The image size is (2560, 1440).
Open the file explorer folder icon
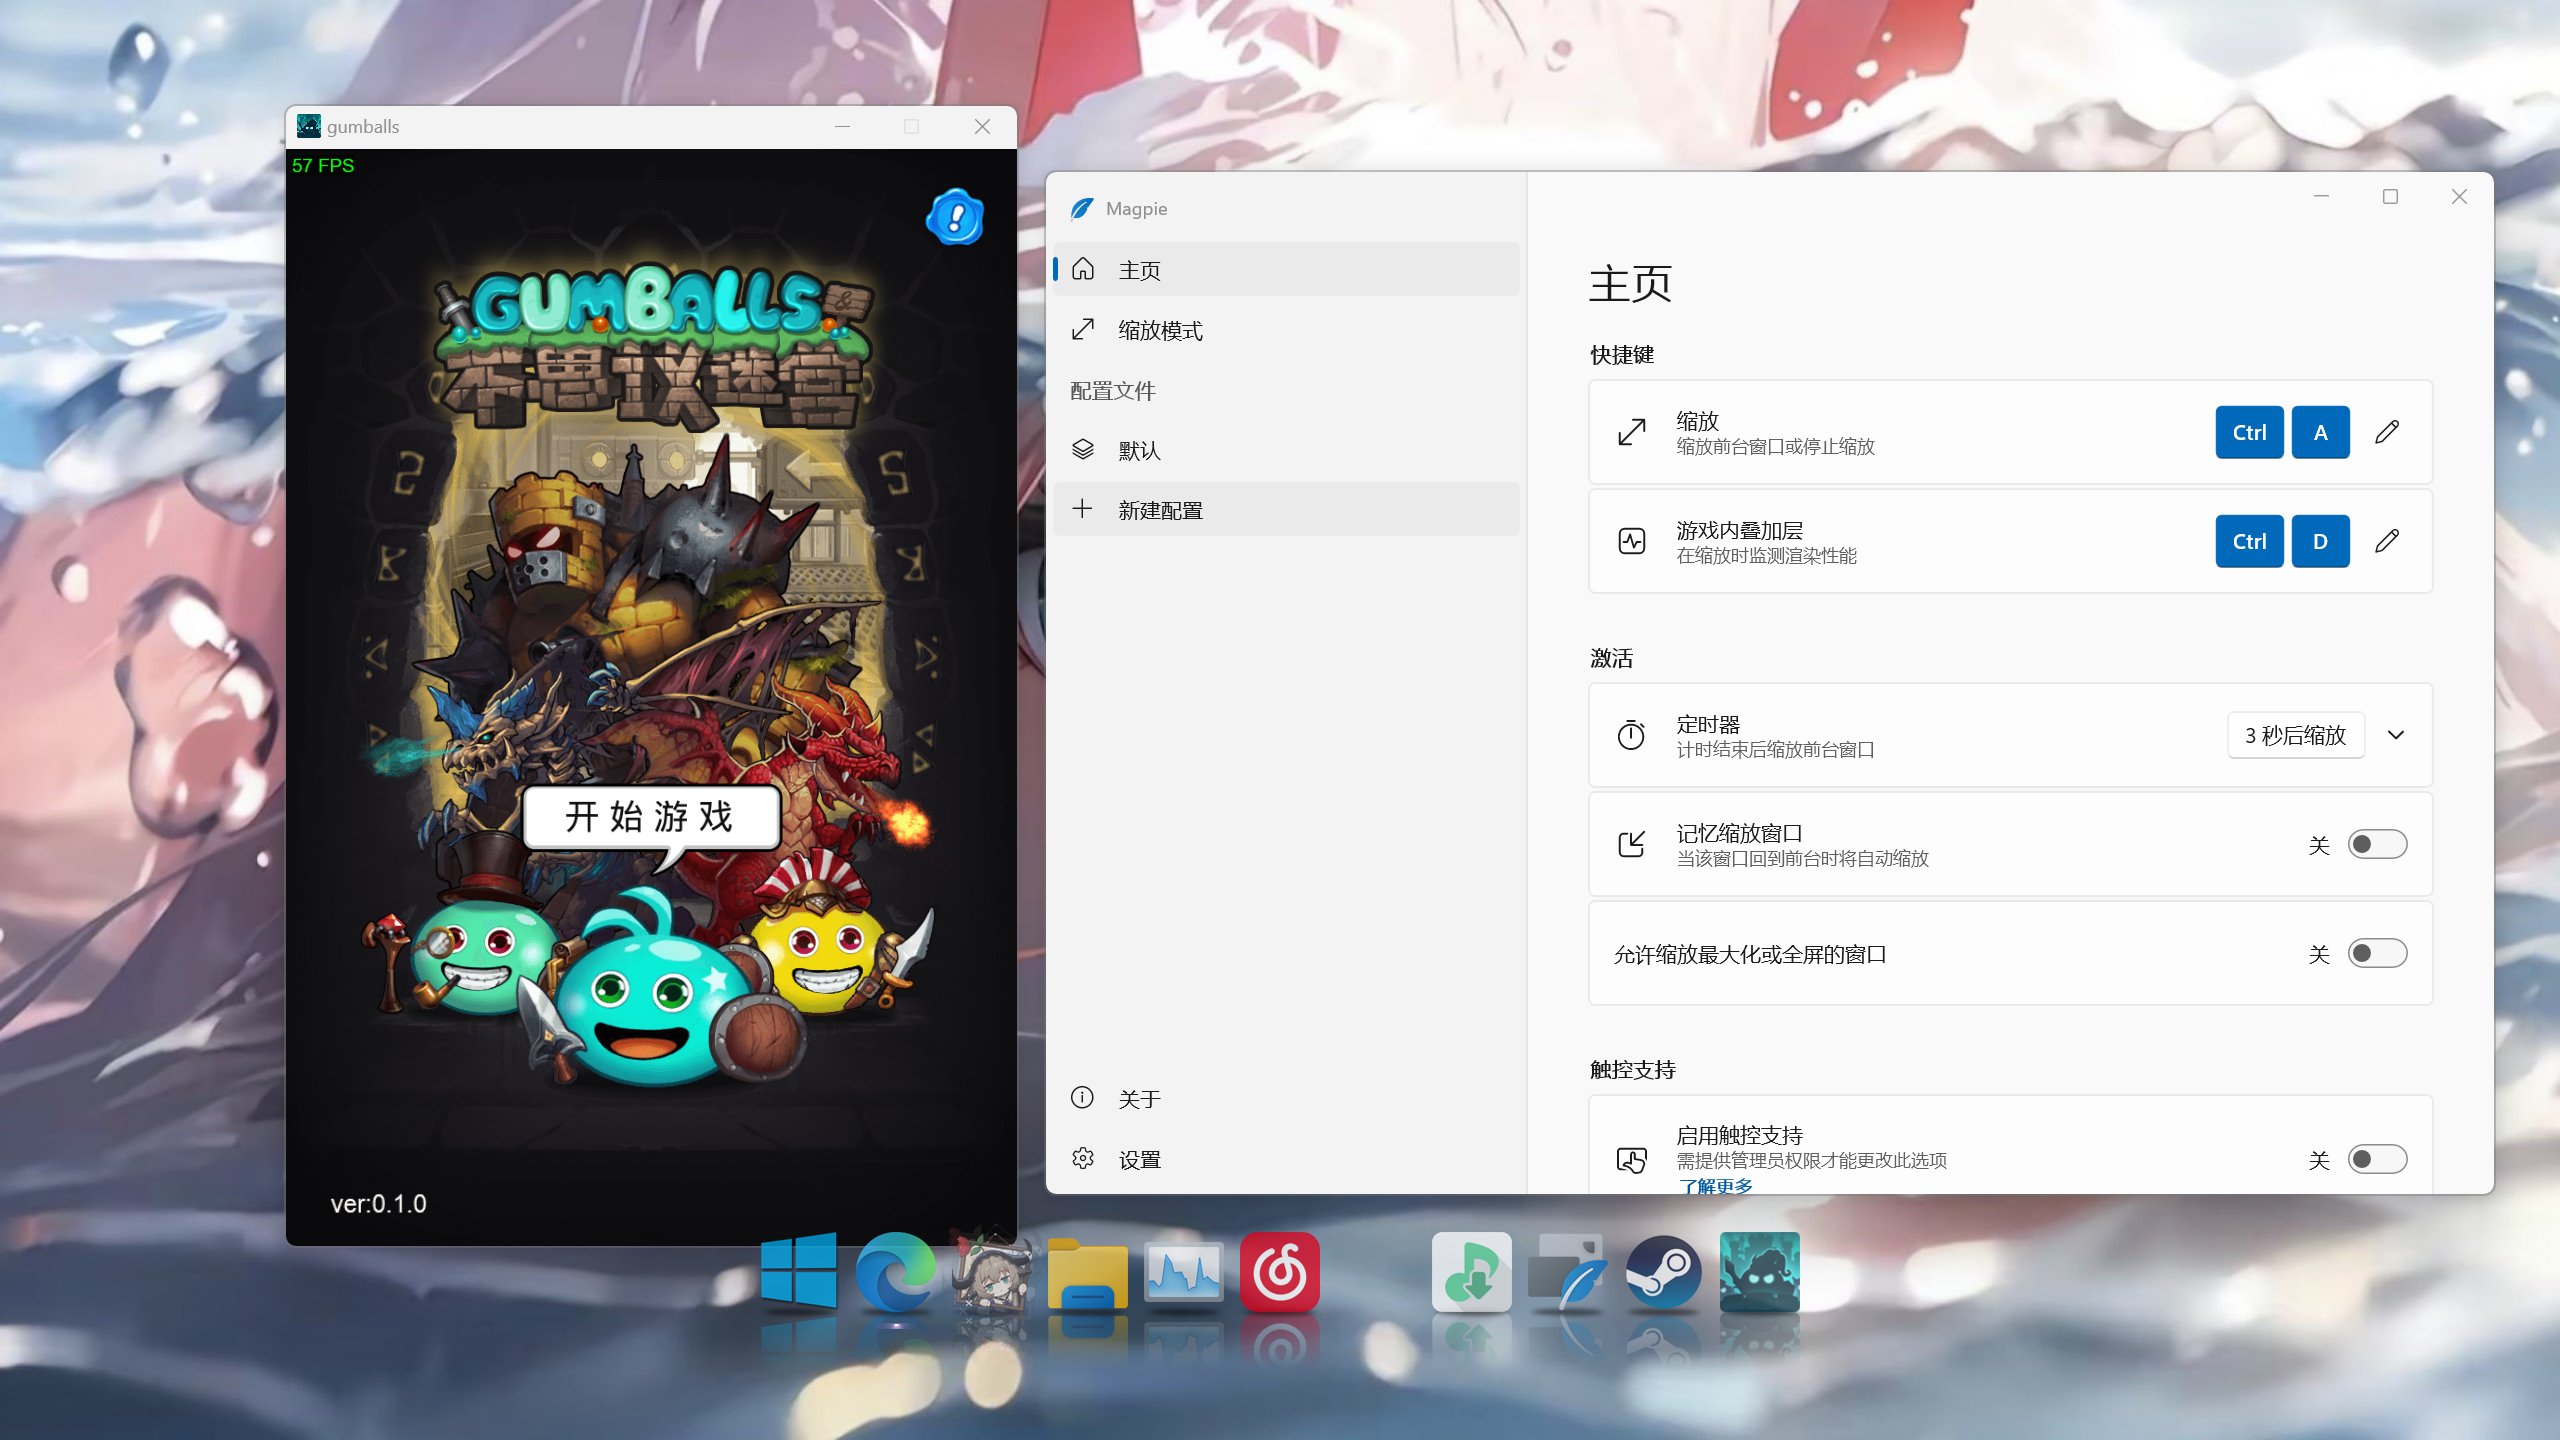coord(1088,1274)
